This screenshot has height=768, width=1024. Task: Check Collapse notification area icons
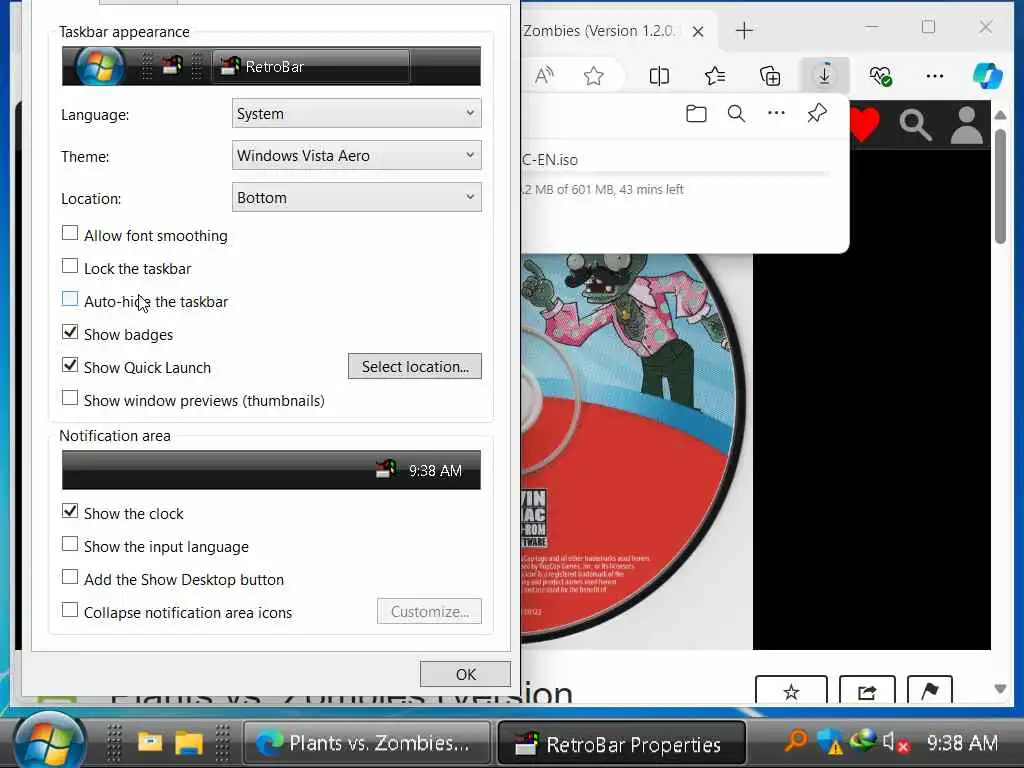click(x=70, y=610)
